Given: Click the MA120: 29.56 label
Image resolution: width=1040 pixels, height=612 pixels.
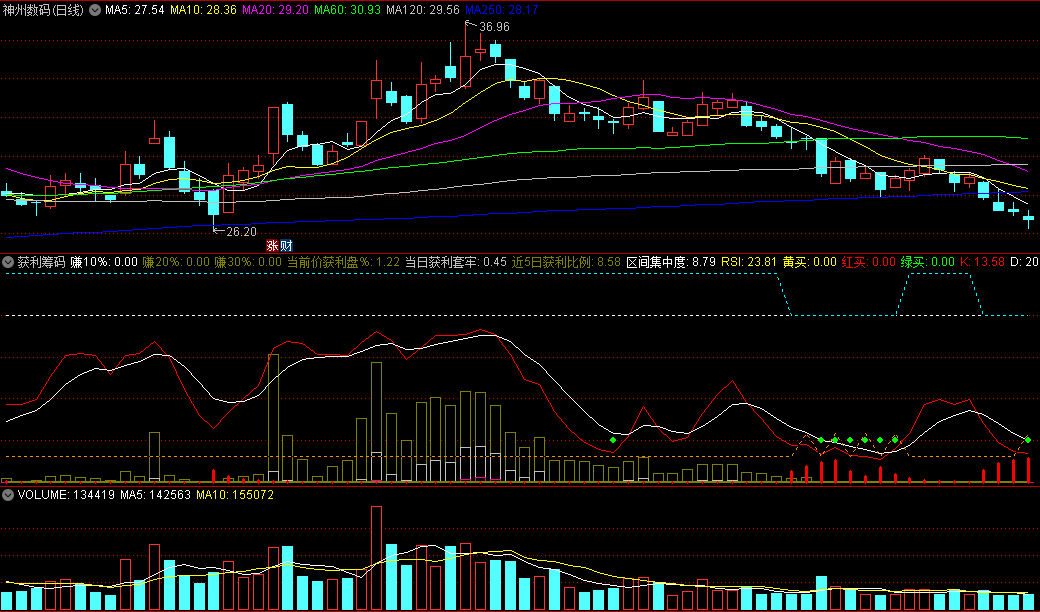Looking at the screenshot, I should point(422,10).
